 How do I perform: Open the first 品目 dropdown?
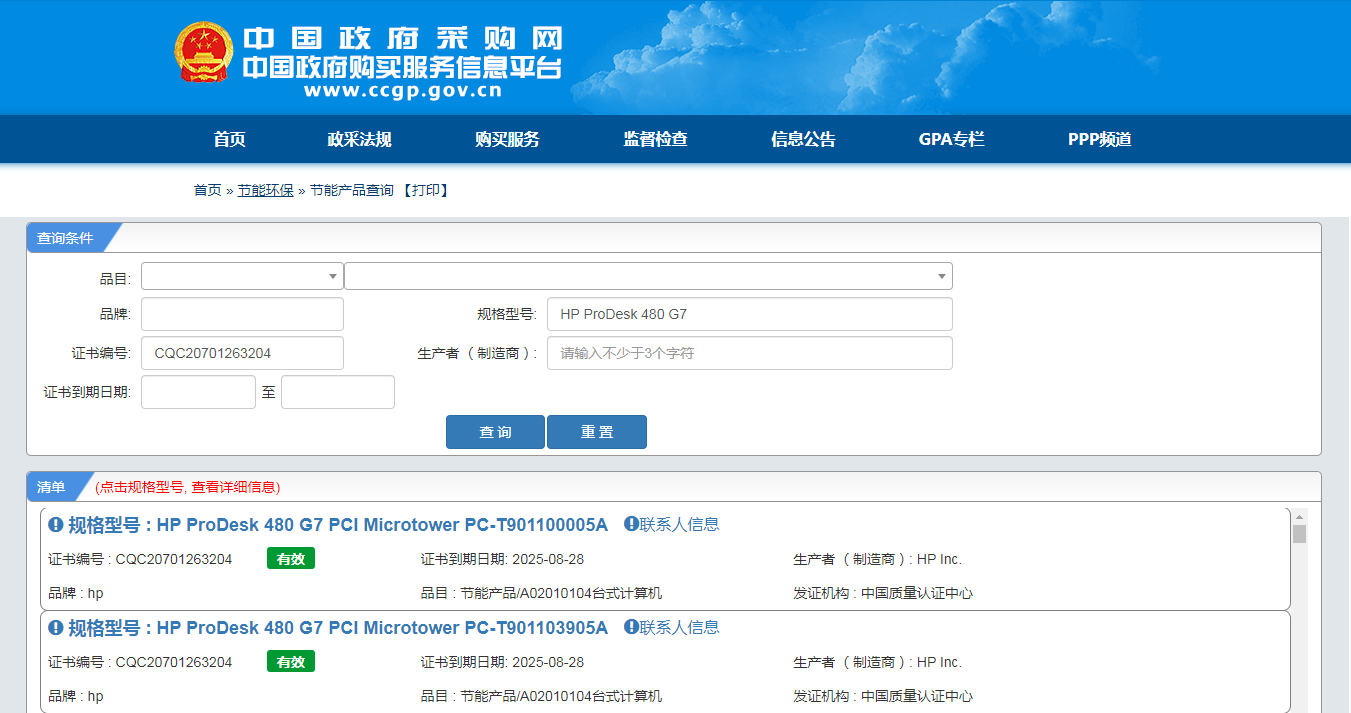tap(242, 276)
